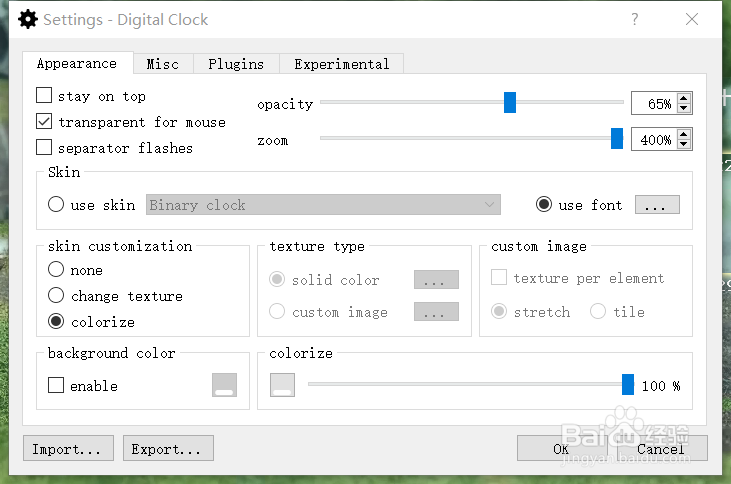Viewport: 731px width, 484px height.
Task: Open the Plugins tab
Action: [x=236, y=64]
